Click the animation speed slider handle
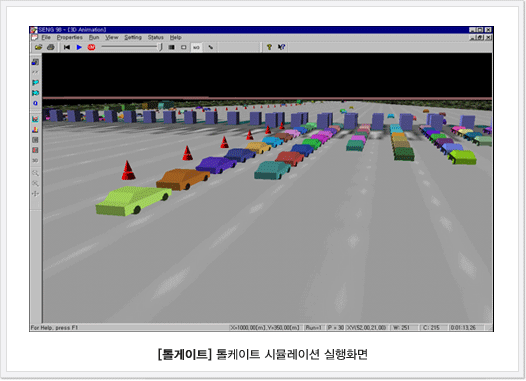This screenshot has height=381, width=526. tap(161, 47)
